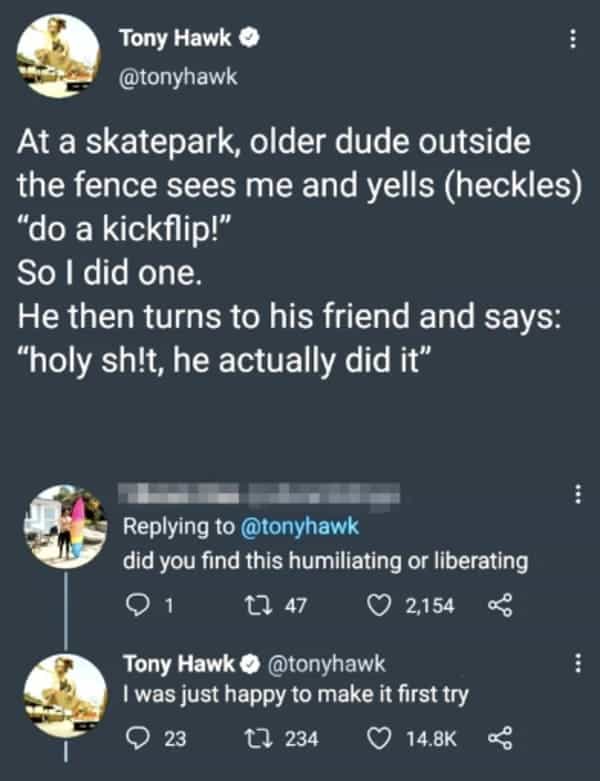Screen dimensions: 600x781
Task: Click the Tony Hawk display name on main tweet
Action: (x=176, y=38)
